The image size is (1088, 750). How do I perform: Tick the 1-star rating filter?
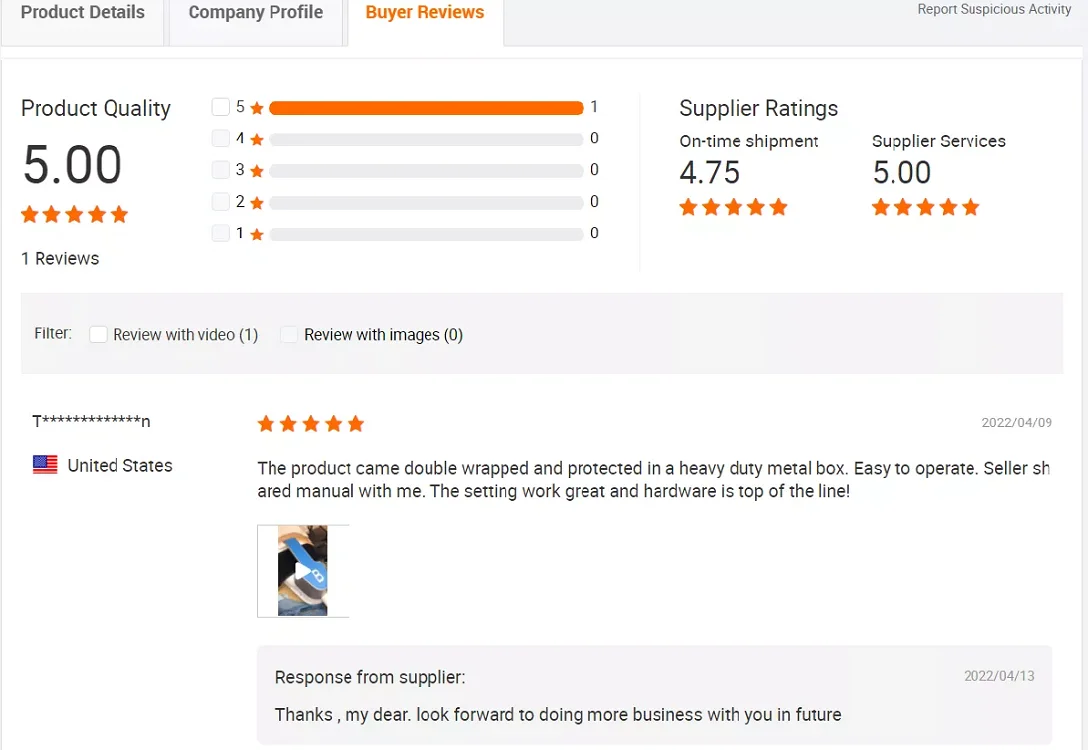click(x=221, y=233)
